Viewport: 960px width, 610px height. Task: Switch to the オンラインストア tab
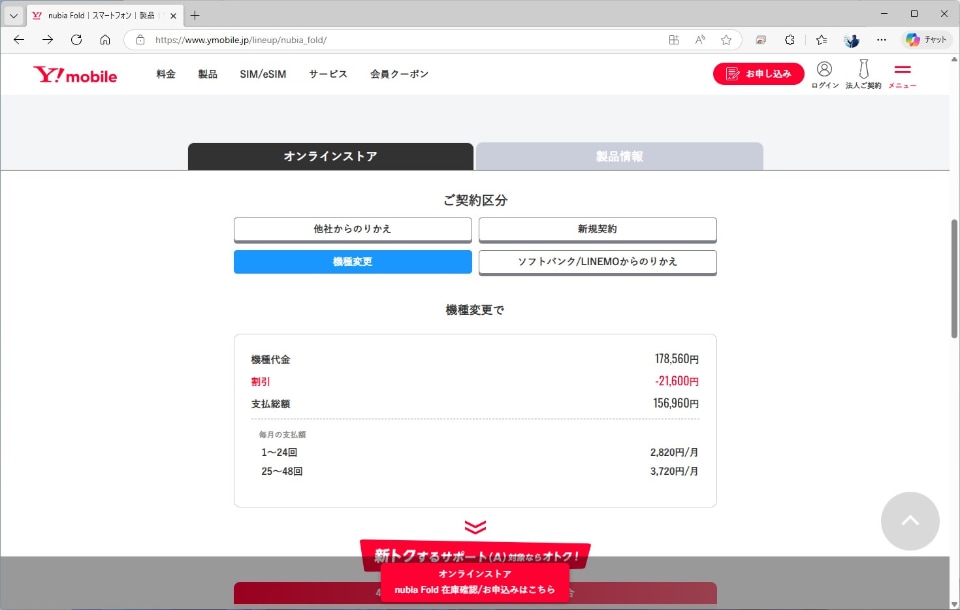point(331,156)
